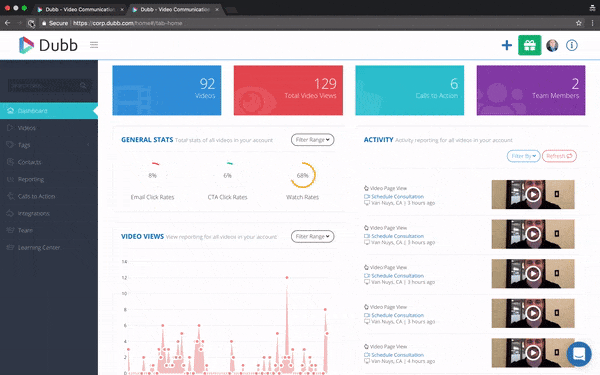
Task: Close the second Dubb browser tab
Action: click(217, 9)
